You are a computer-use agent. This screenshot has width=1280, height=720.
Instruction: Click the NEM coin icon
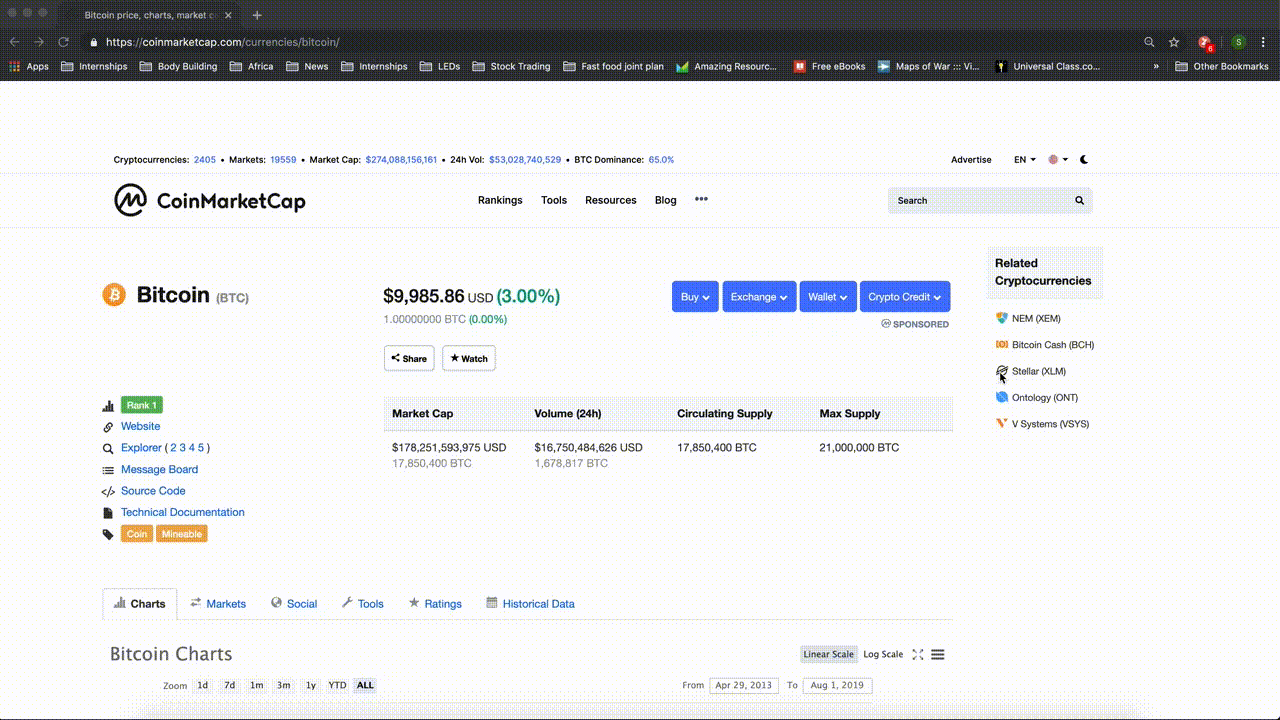(1002, 318)
